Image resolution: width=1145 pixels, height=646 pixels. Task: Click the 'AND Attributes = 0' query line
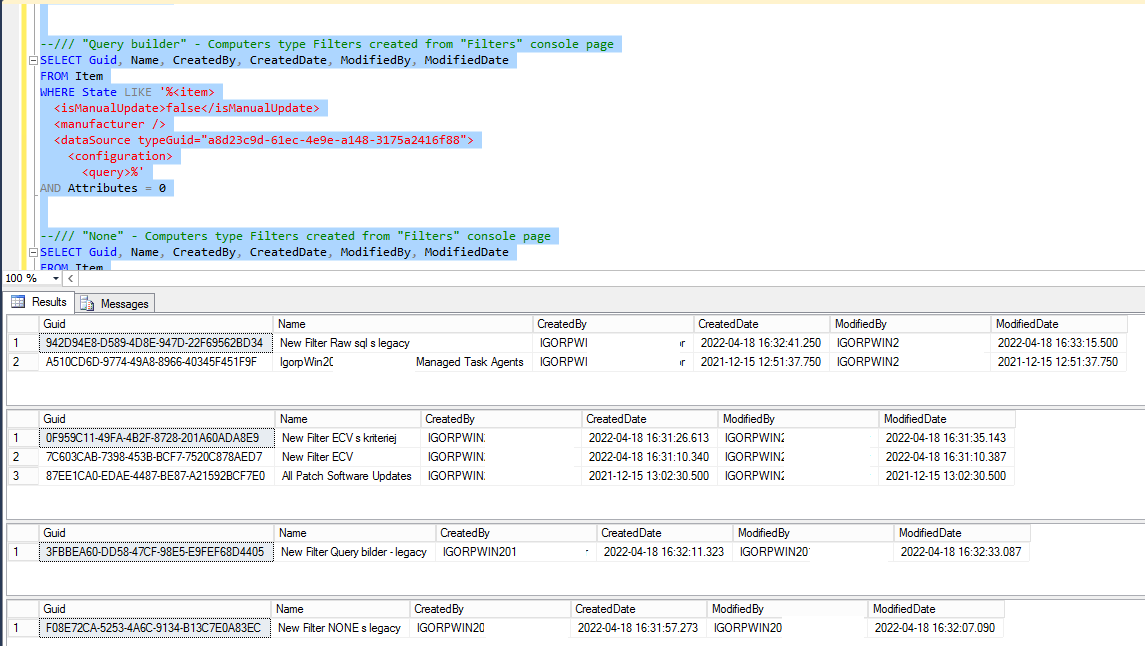pos(103,188)
